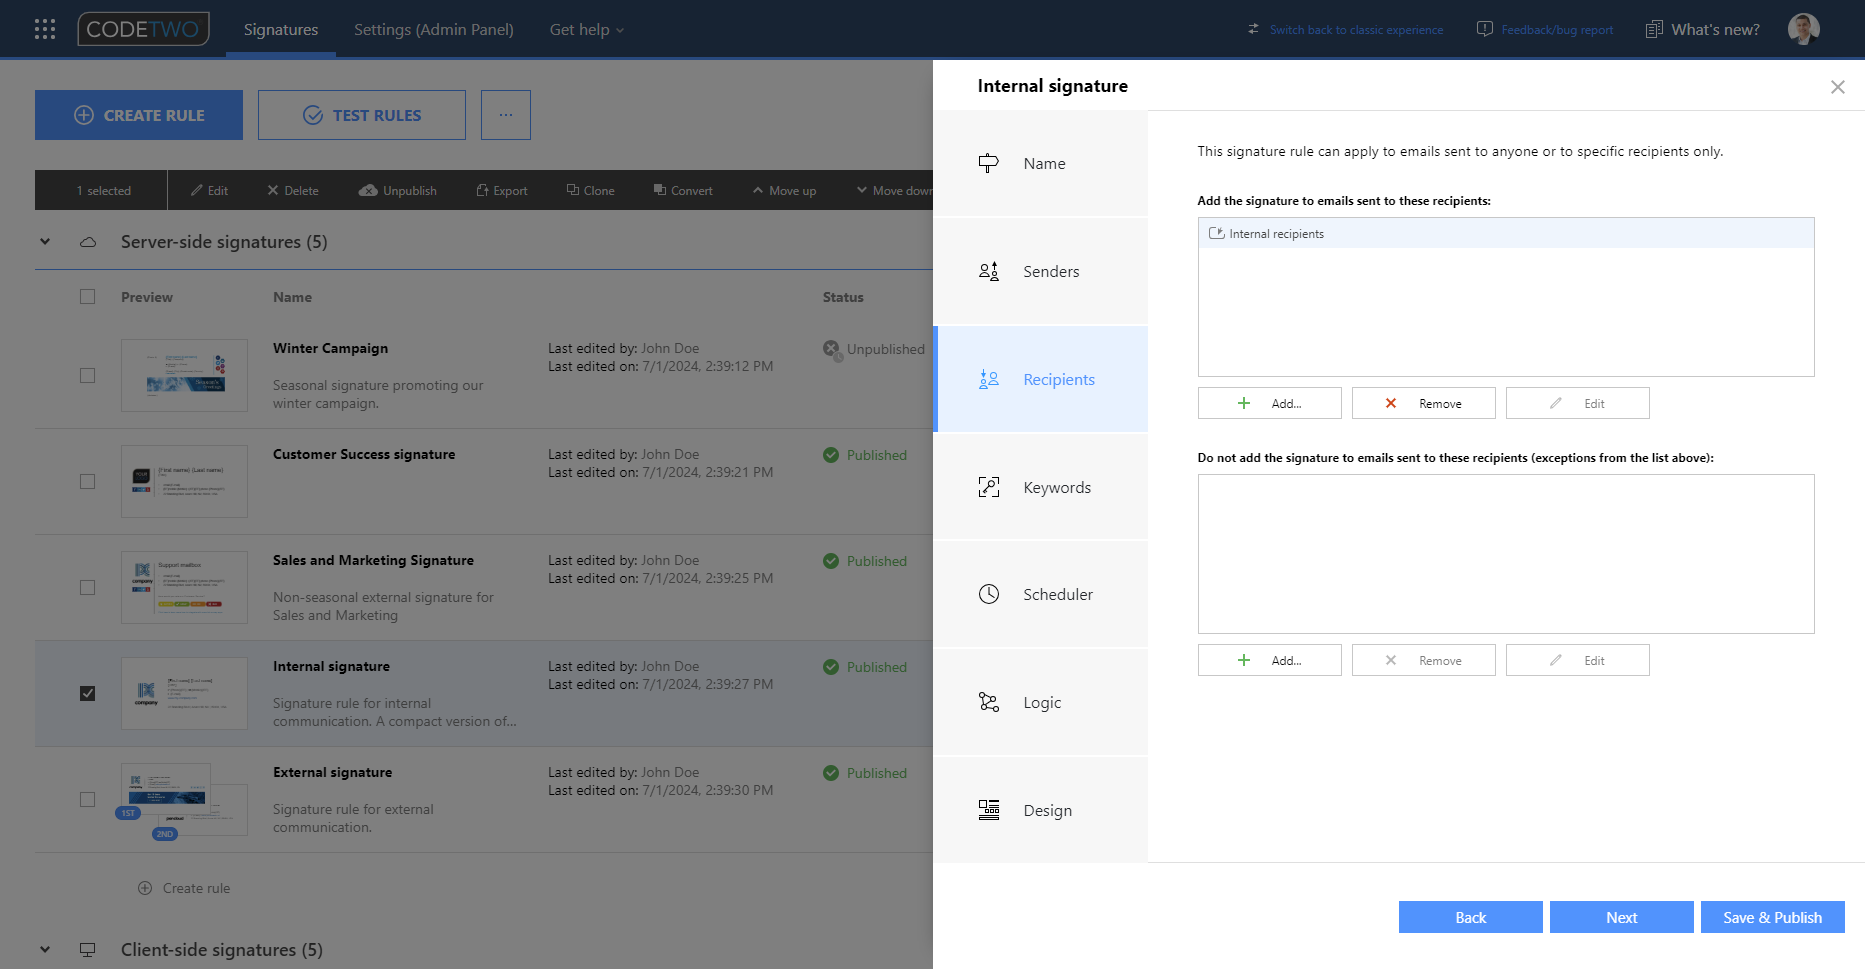Select the Logic sidebar icon

coord(988,702)
